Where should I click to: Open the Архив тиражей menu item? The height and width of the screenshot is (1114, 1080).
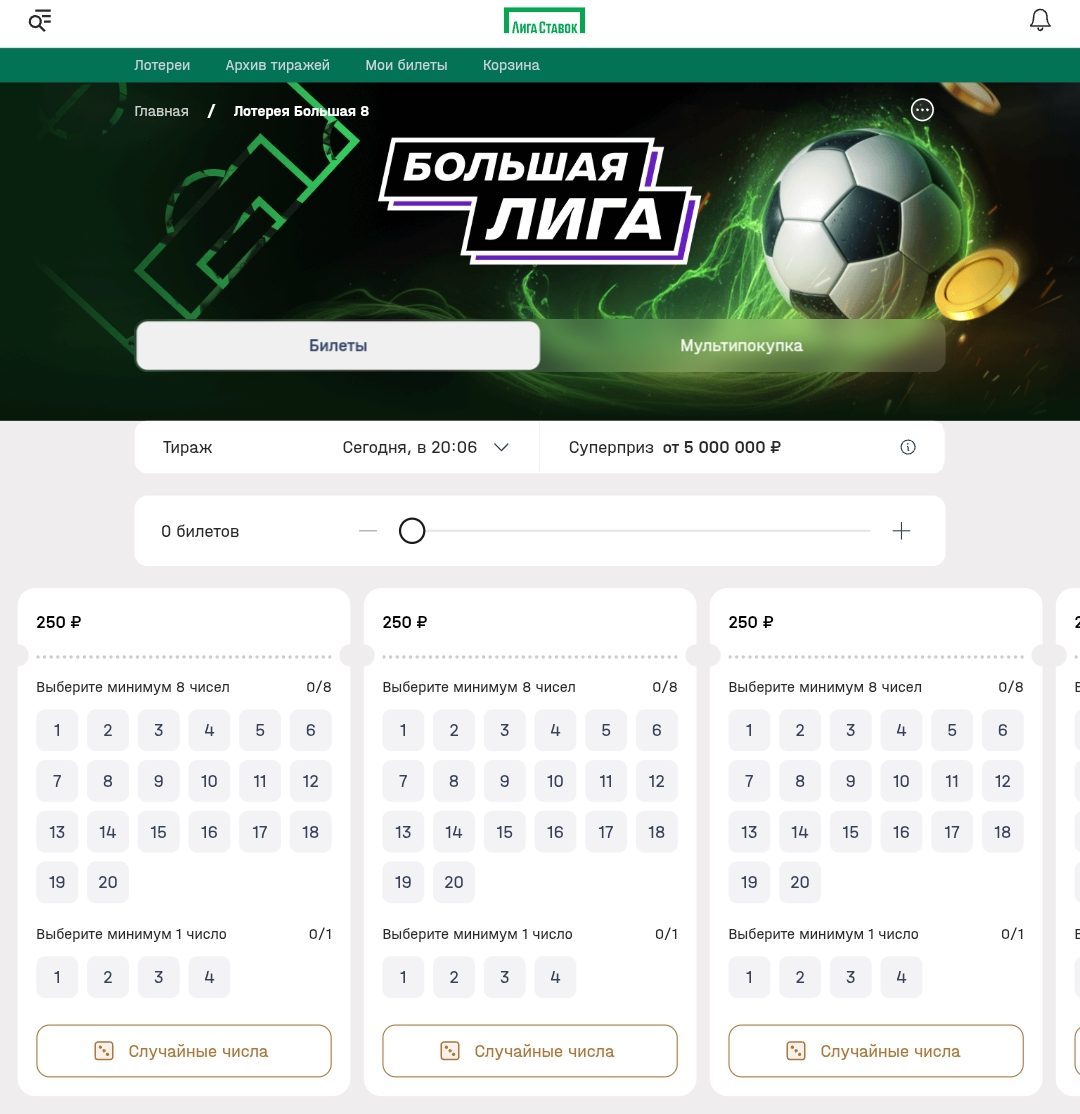coord(277,65)
